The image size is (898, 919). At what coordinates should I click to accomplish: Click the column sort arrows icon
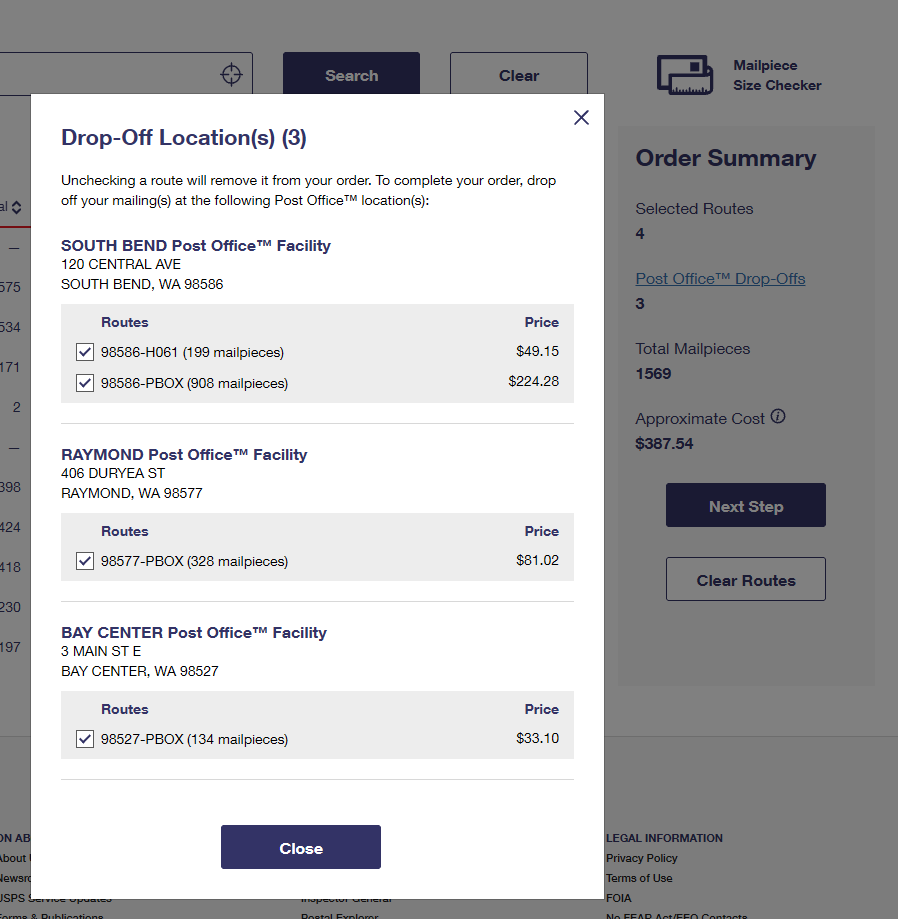tap(16, 207)
